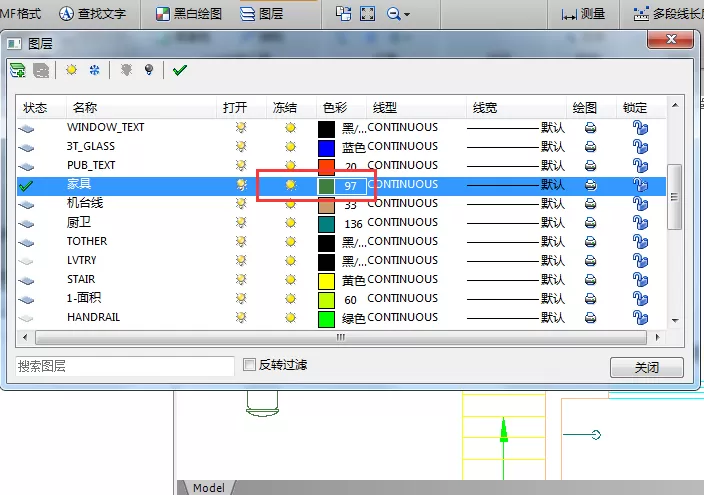Close the 图层 dialog with red X
This screenshot has height=495, width=704.
[x=670, y=39]
